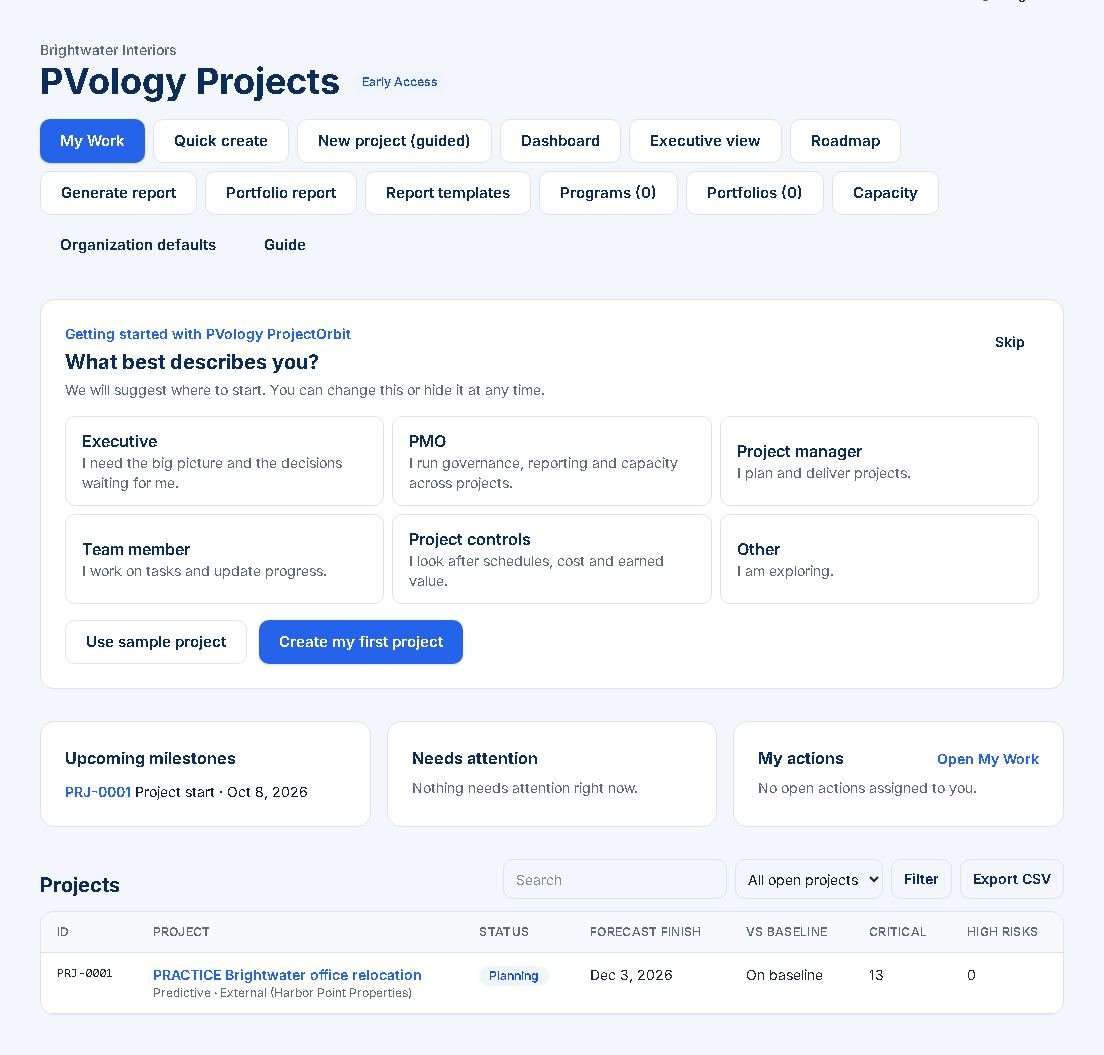1104x1055 pixels.
Task: Click the Open My Work link
Action: coord(987,759)
